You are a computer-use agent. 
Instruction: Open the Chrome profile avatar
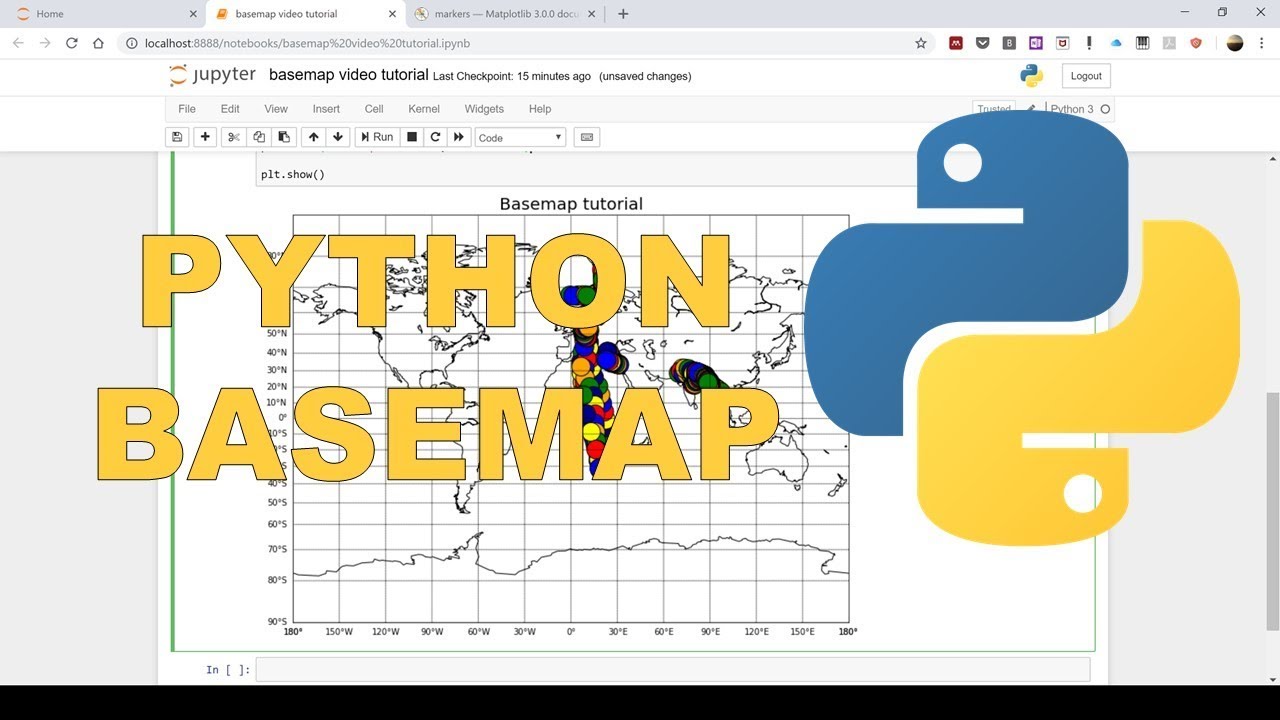pyautogui.click(x=1235, y=43)
